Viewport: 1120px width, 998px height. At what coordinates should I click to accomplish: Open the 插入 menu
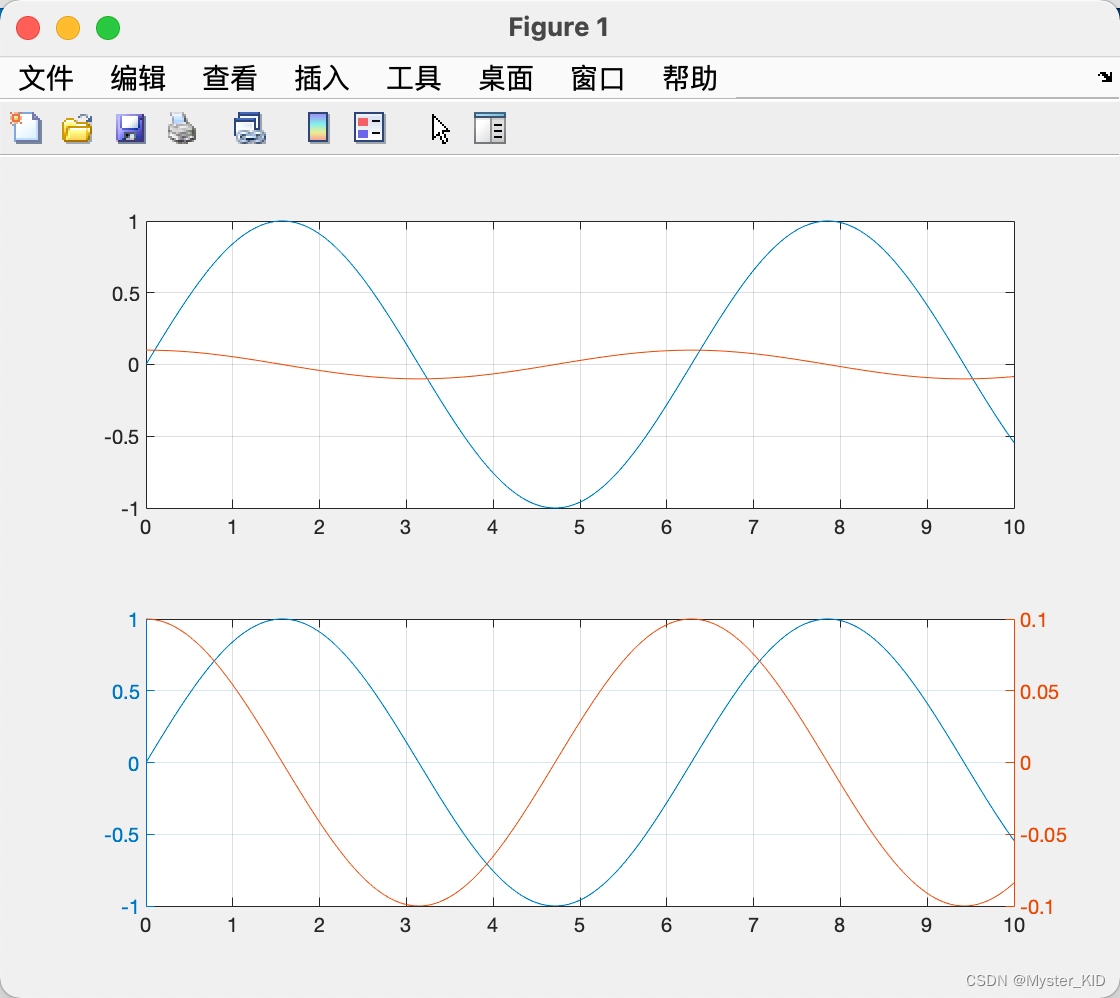322,78
